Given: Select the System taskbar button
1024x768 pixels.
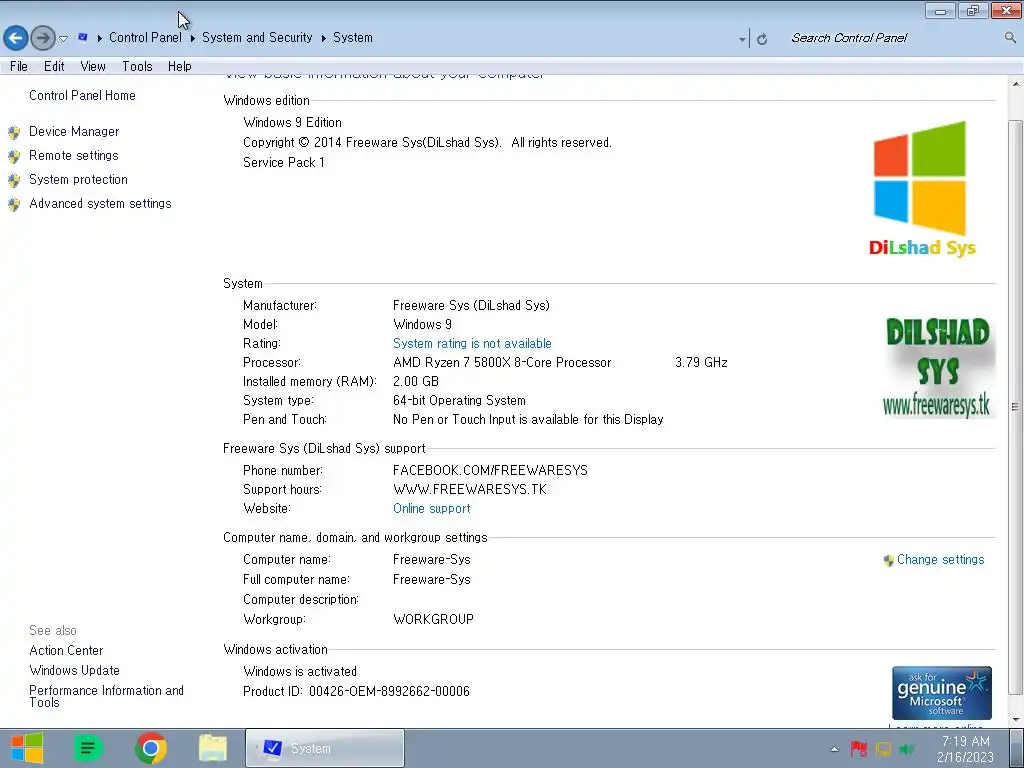Looking at the screenshot, I should pos(325,748).
